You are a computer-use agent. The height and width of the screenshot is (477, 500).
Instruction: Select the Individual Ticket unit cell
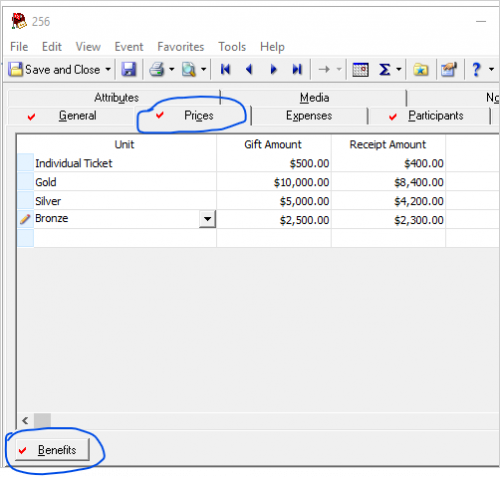point(125,163)
